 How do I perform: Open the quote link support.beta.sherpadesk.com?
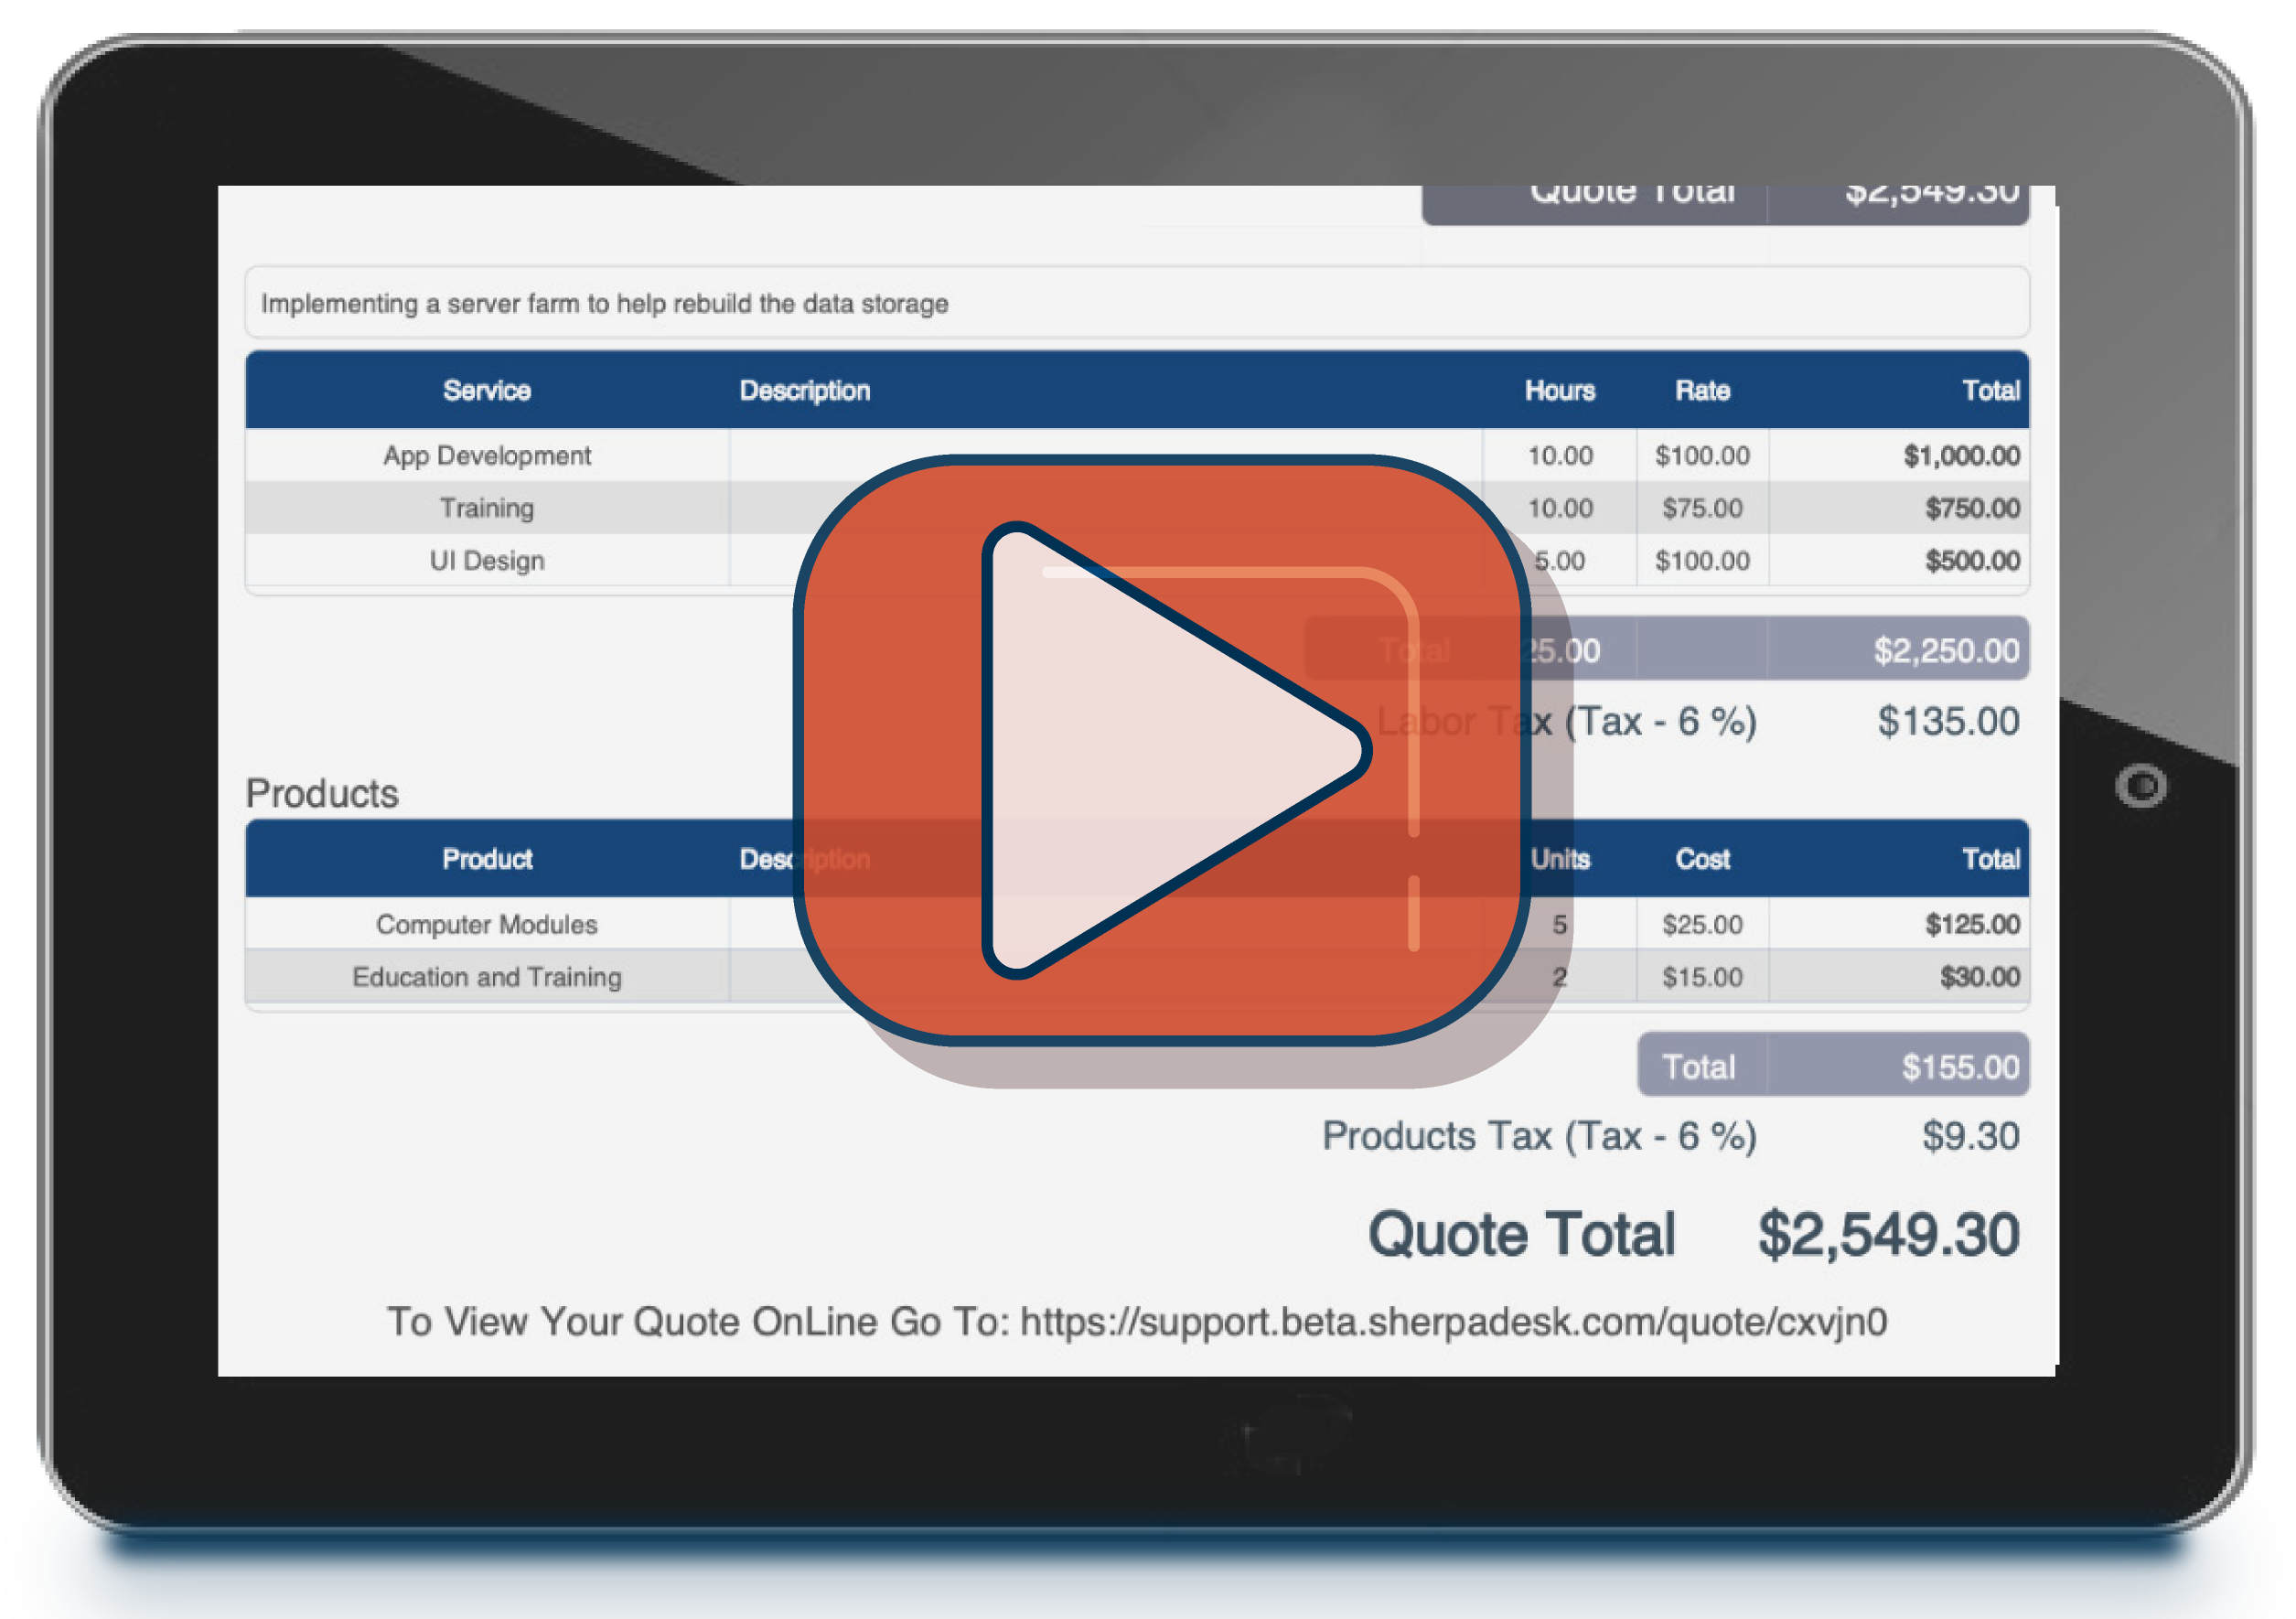pos(1451,1320)
